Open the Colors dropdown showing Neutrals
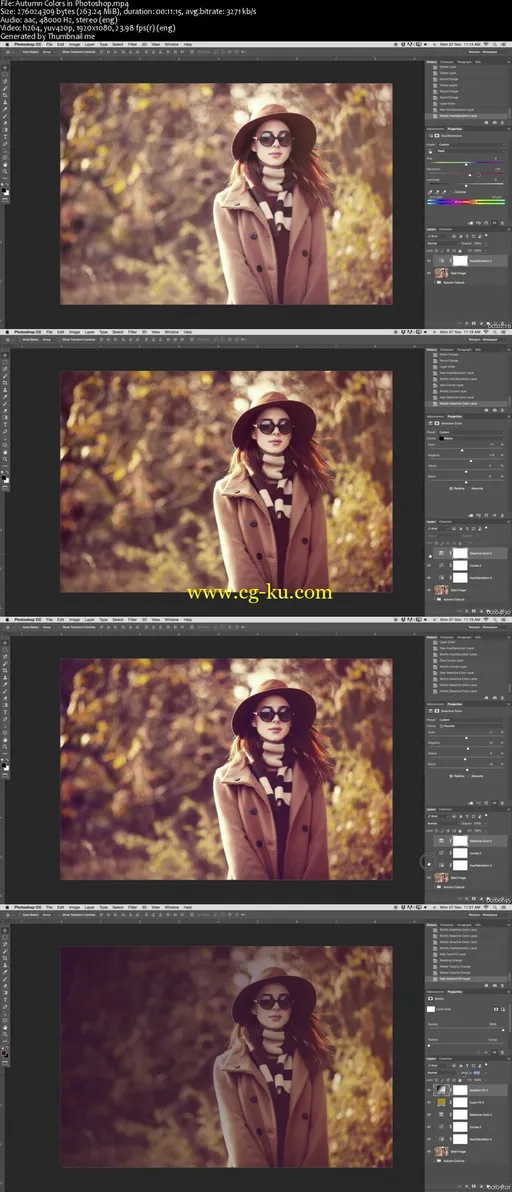The image size is (512, 1192). pos(472,727)
